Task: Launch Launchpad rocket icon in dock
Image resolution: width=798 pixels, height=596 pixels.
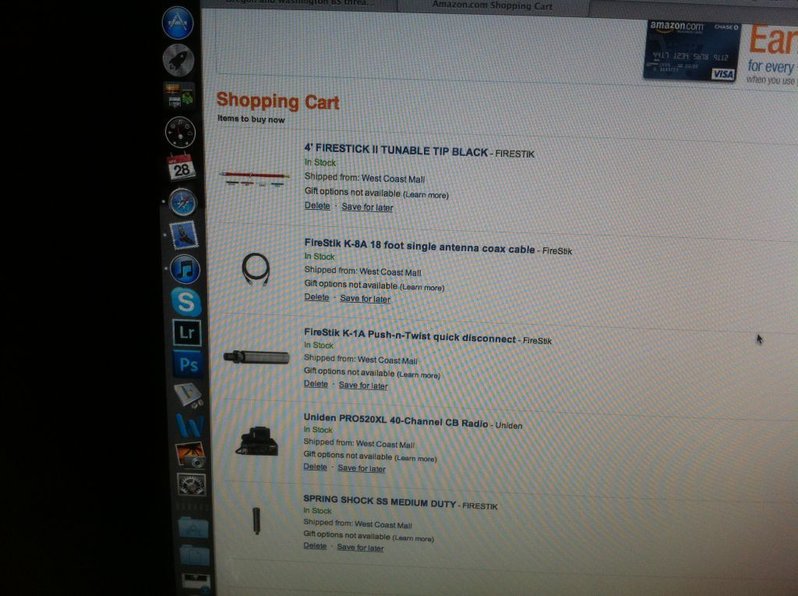Action: coord(179,60)
